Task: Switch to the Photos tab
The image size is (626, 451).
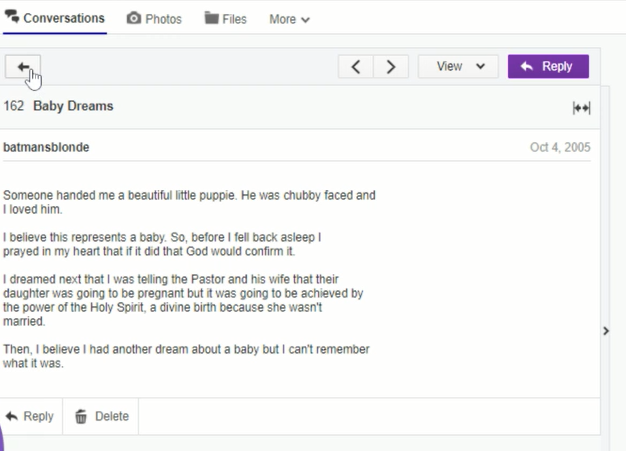Action: [154, 19]
